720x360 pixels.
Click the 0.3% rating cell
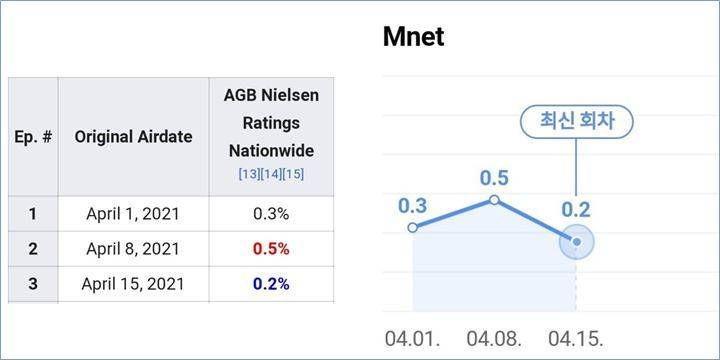click(x=271, y=214)
